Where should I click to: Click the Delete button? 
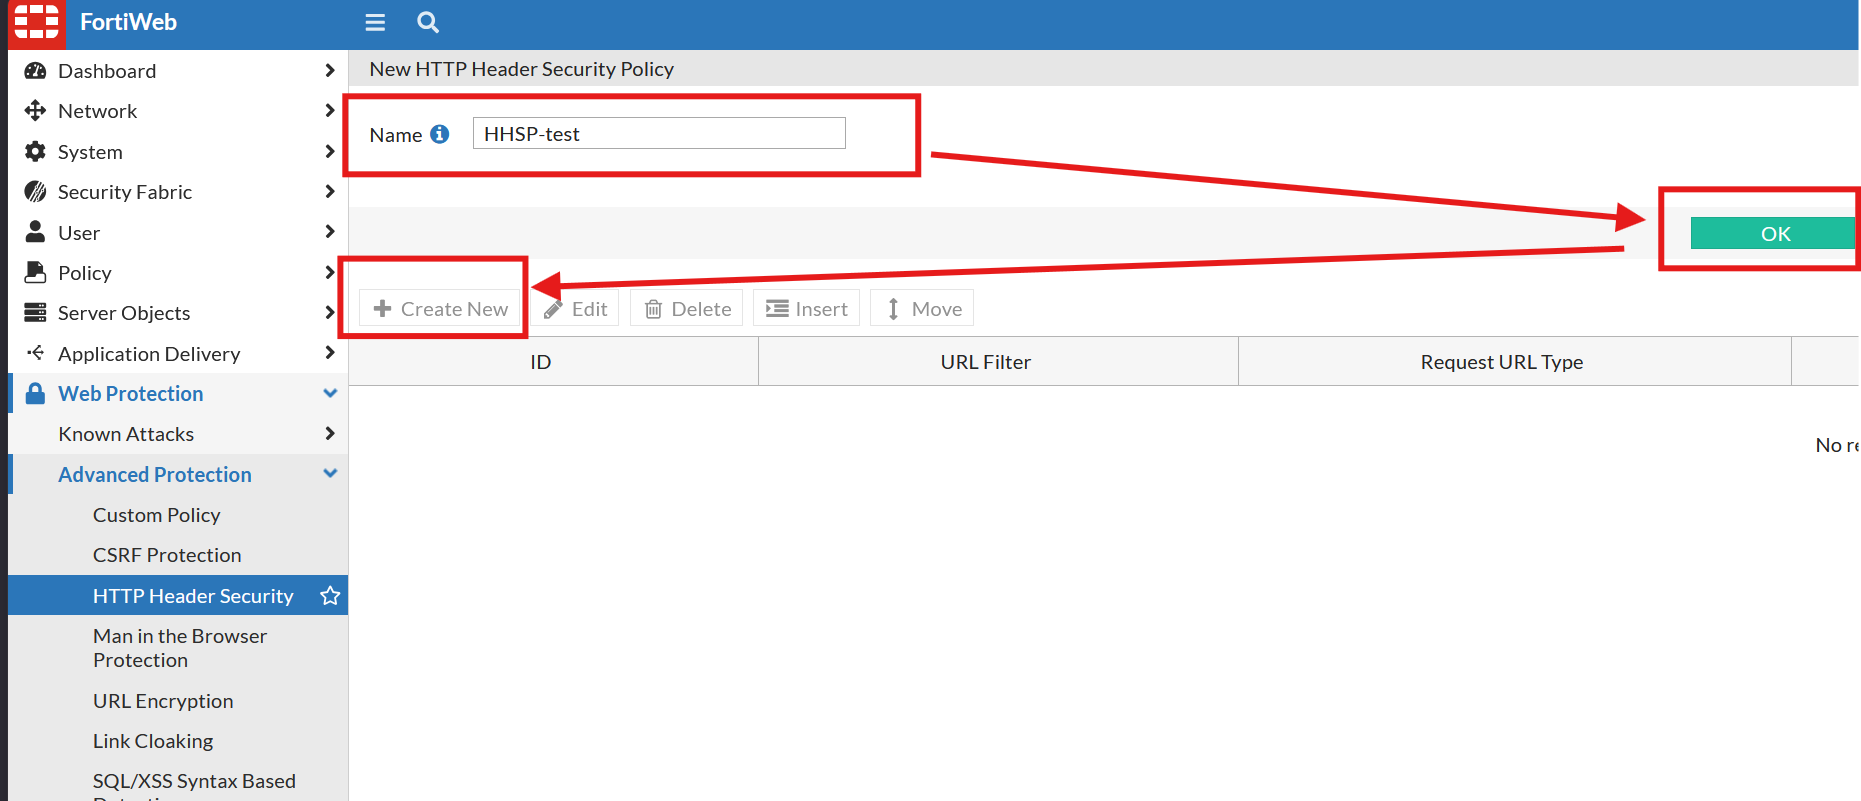coord(687,309)
